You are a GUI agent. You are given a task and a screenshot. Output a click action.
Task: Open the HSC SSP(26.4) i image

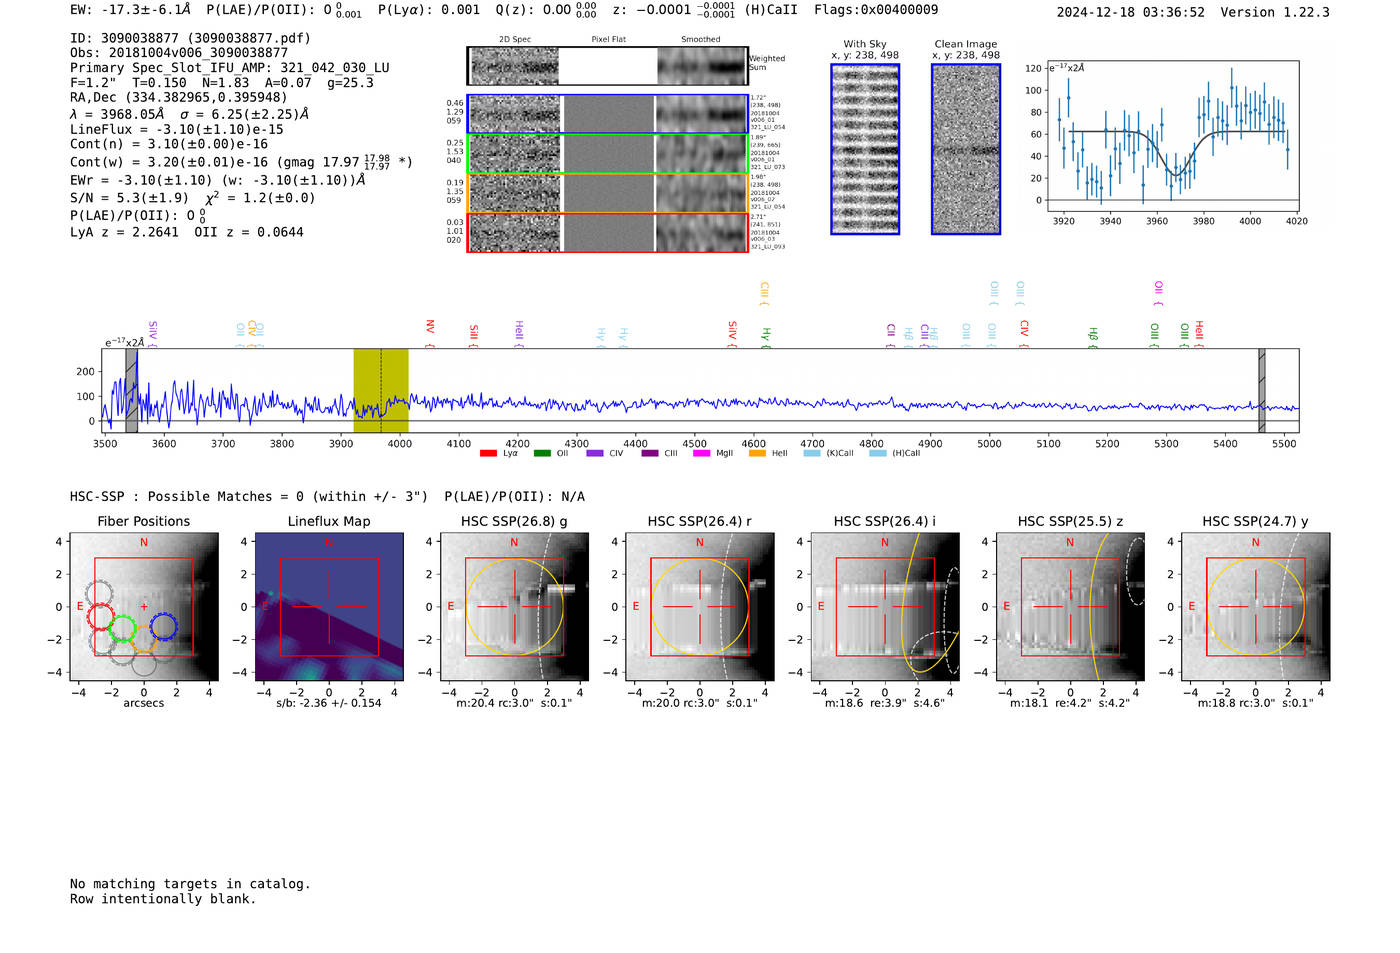884,607
